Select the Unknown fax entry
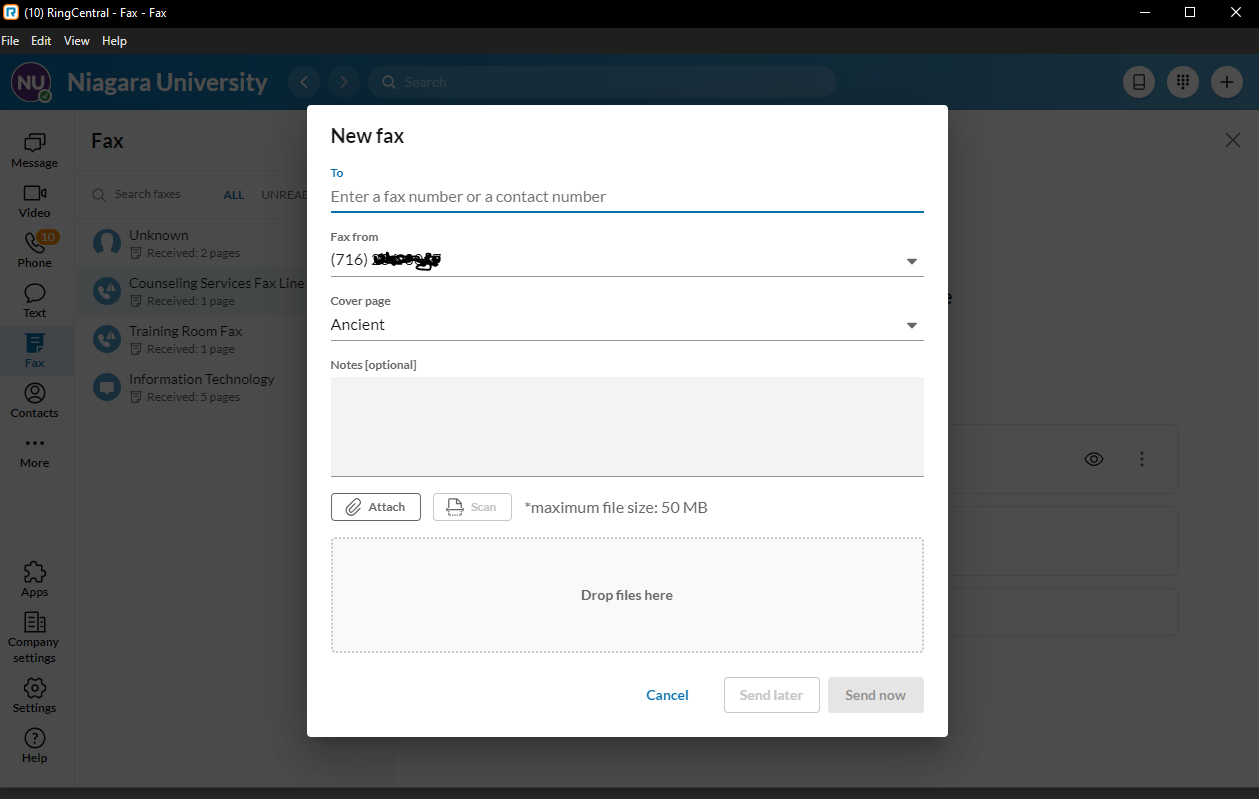The width and height of the screenshot is (1259, 799). coord(191,242)
